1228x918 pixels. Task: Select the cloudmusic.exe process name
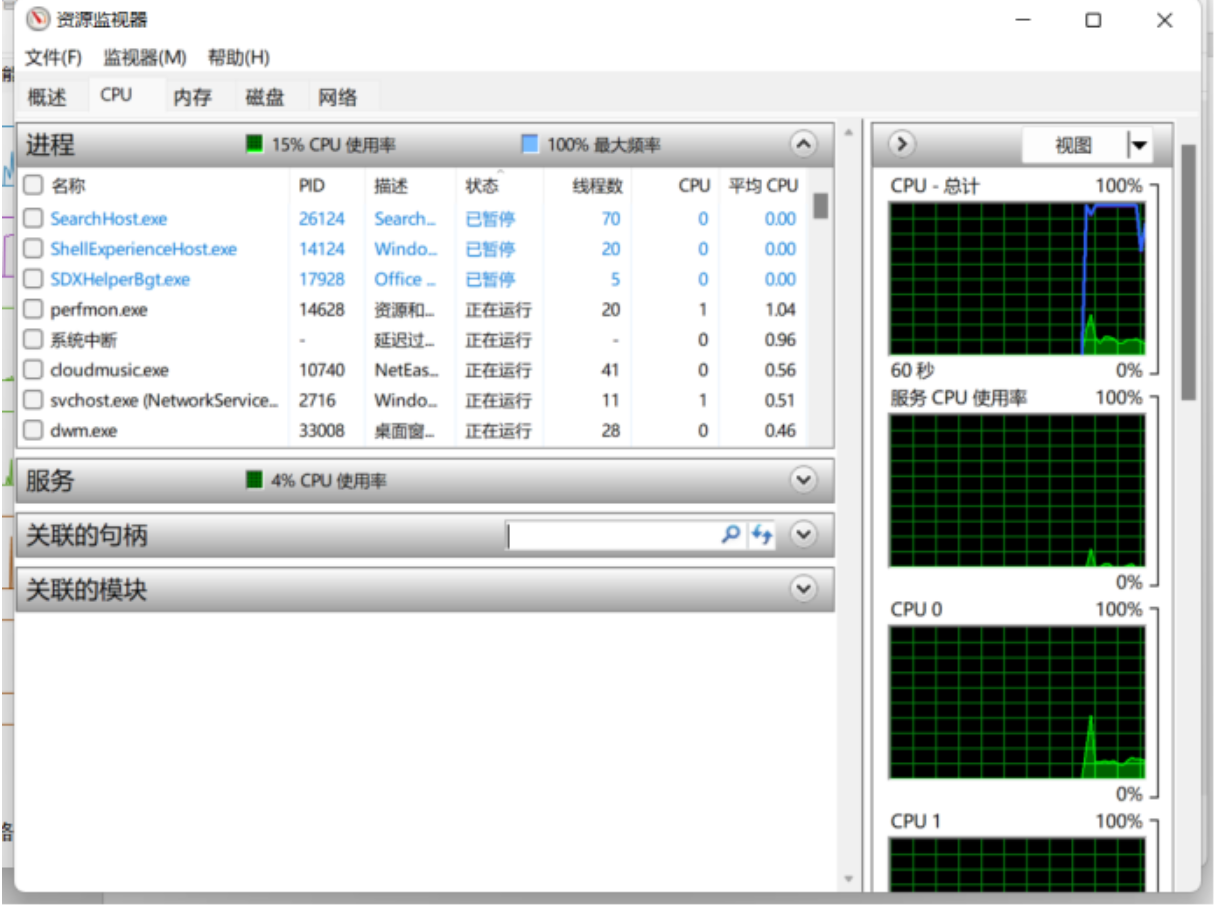pos(110,370)
